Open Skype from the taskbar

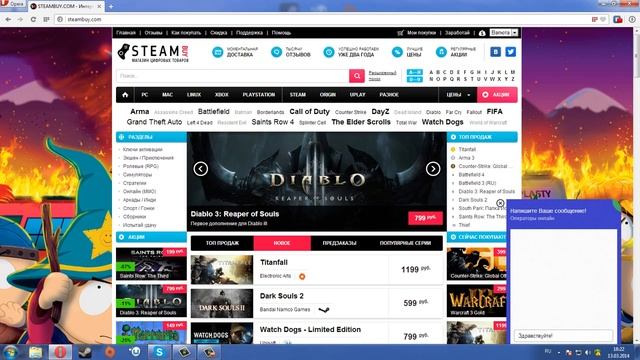point(159,352)
